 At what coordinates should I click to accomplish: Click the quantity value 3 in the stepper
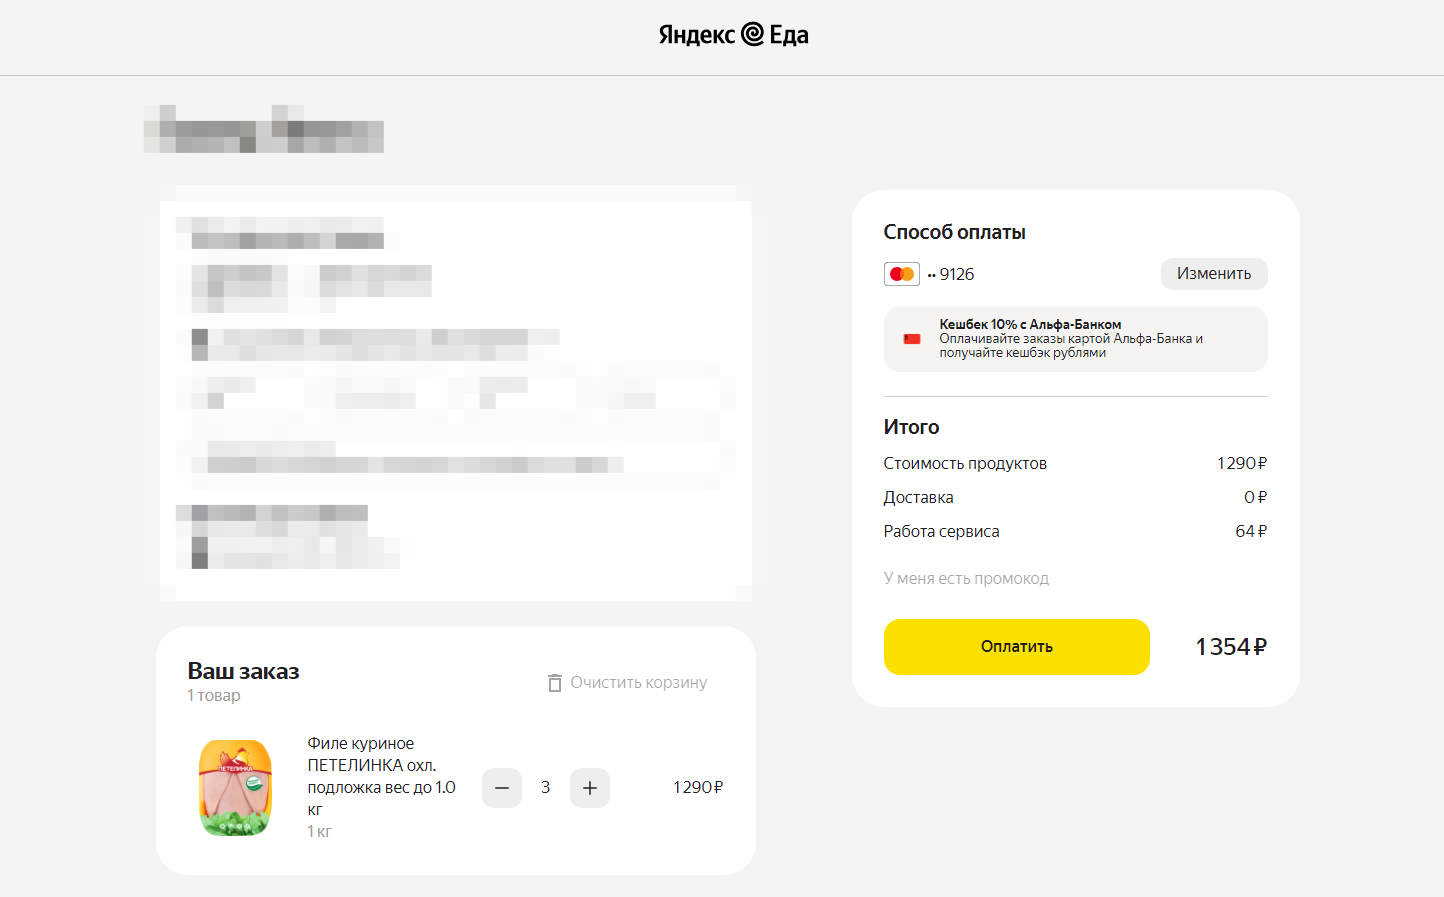546,788
